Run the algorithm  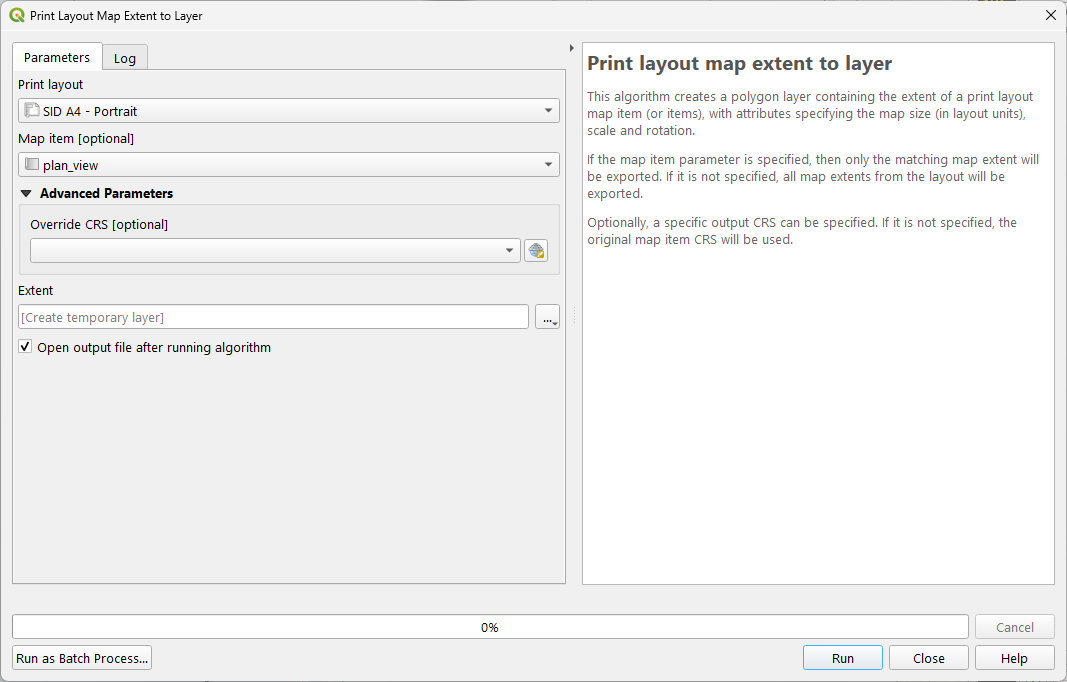[x=842, y=657]
